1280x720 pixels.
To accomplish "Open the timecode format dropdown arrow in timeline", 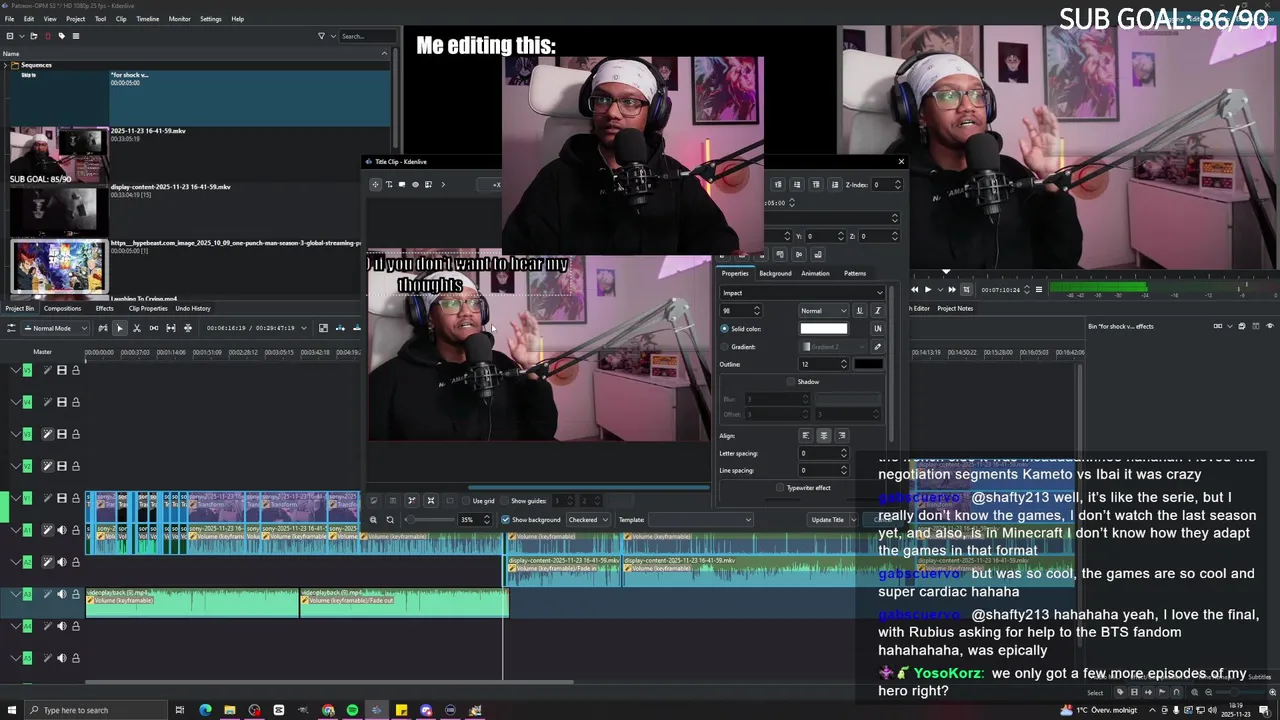I will tap(304, 328).
